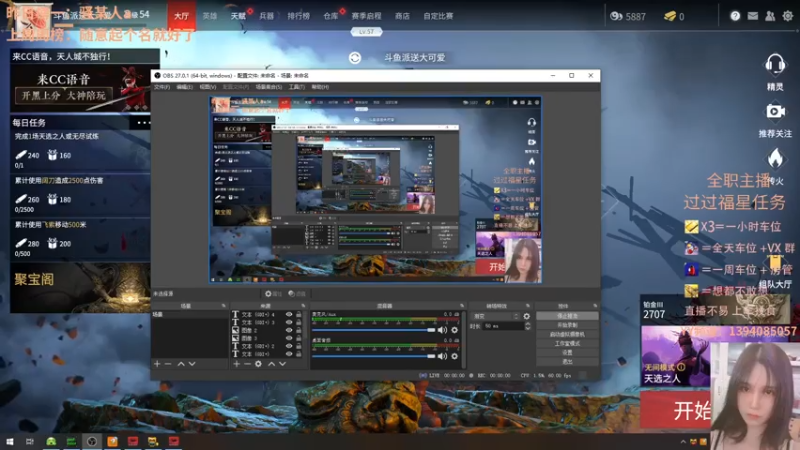Open the game settings gear icon

pos(788,16)
